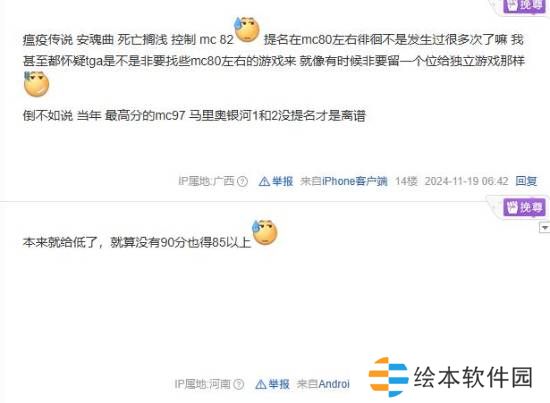Click the partial 挽尊 badge at top edge
The width and height of the screenshot is (550, 403).
click(x=526, y=6)
